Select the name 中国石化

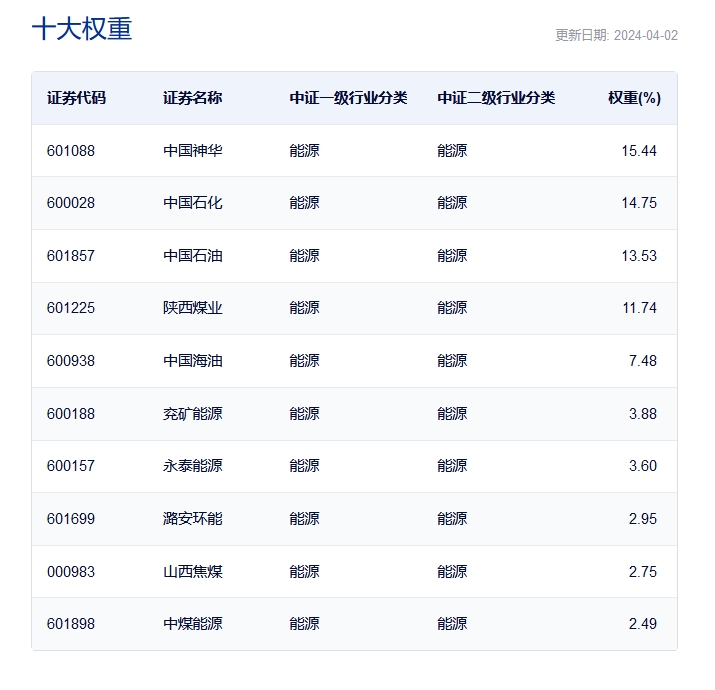pyautogui.click(x=192, y=203)
